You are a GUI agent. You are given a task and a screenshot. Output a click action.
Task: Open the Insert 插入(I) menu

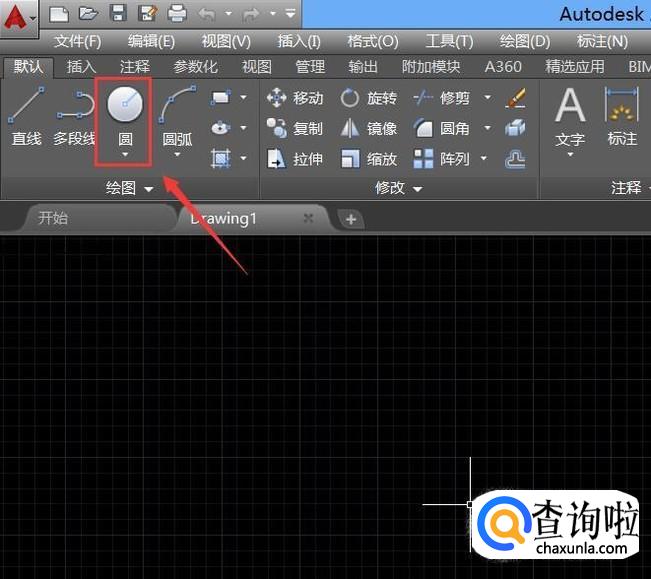tap(299, 42)
